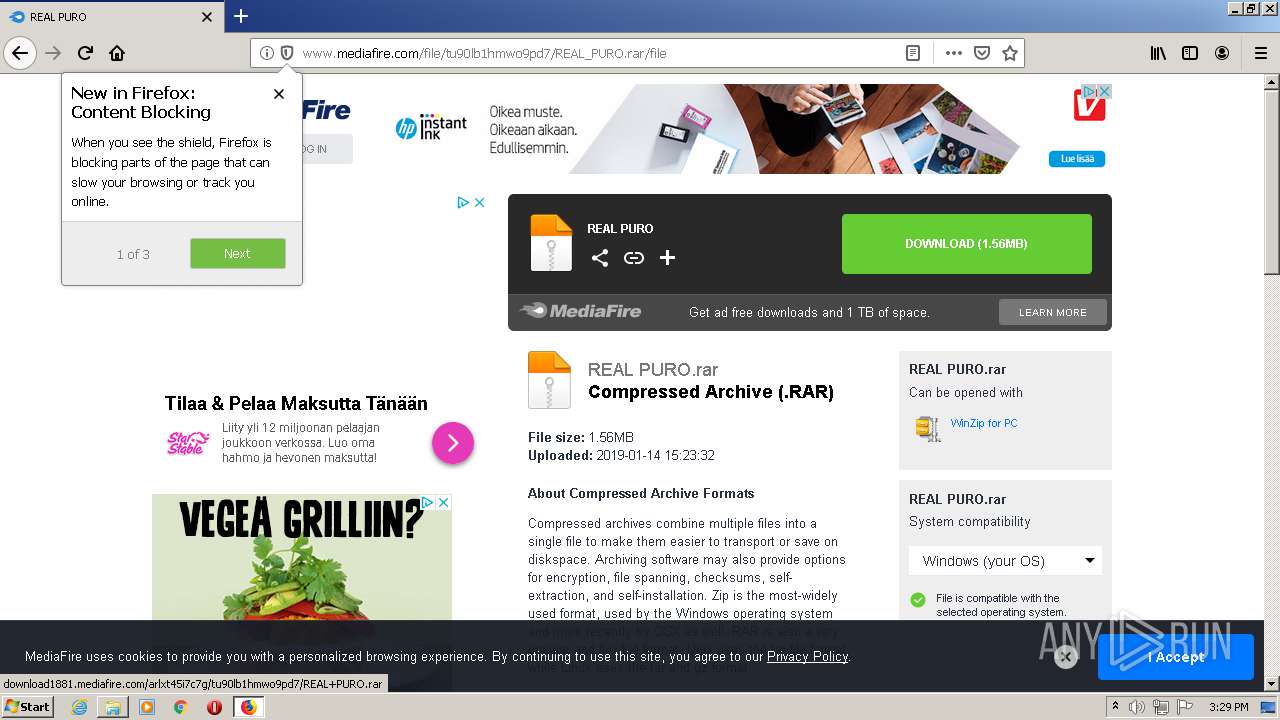1280x720 pixels.
Task: Go back to the previous page
Action: point(20,53)
